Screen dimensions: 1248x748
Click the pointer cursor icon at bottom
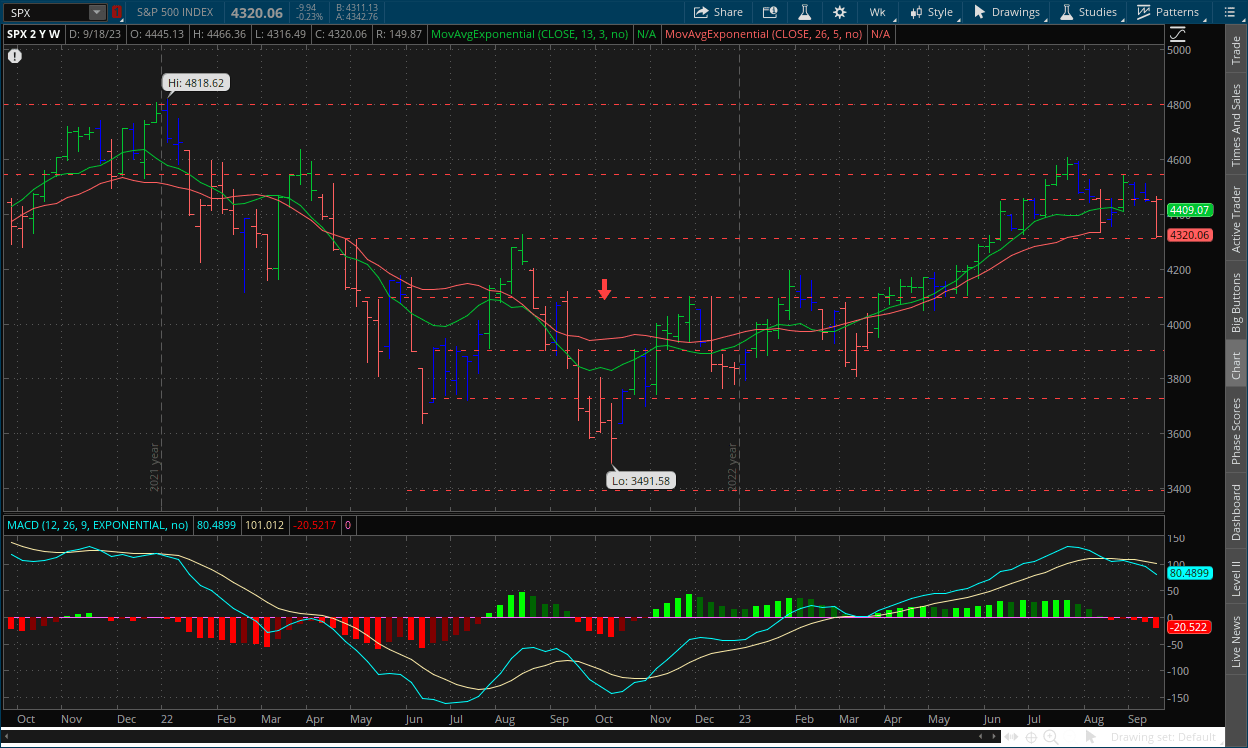click(x=1091, y=737)
